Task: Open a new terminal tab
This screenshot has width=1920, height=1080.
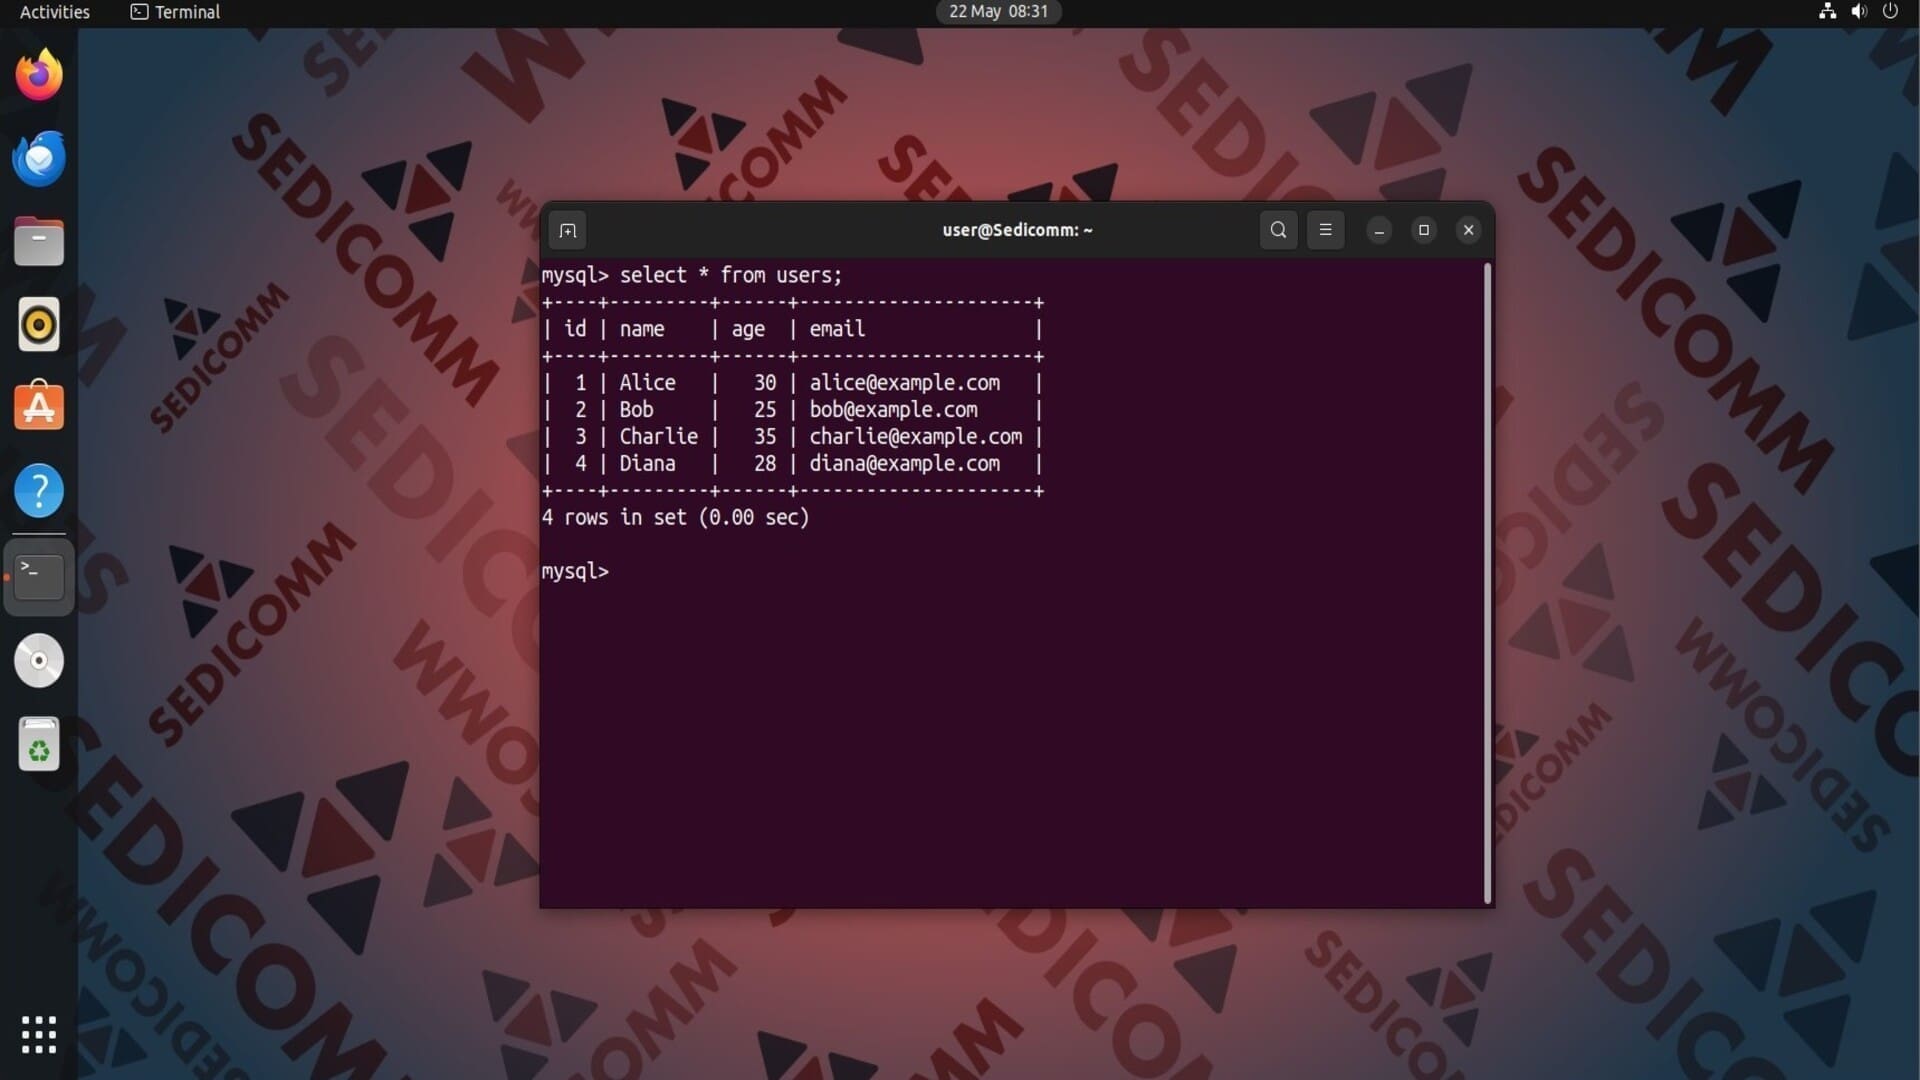Action: 567,230
